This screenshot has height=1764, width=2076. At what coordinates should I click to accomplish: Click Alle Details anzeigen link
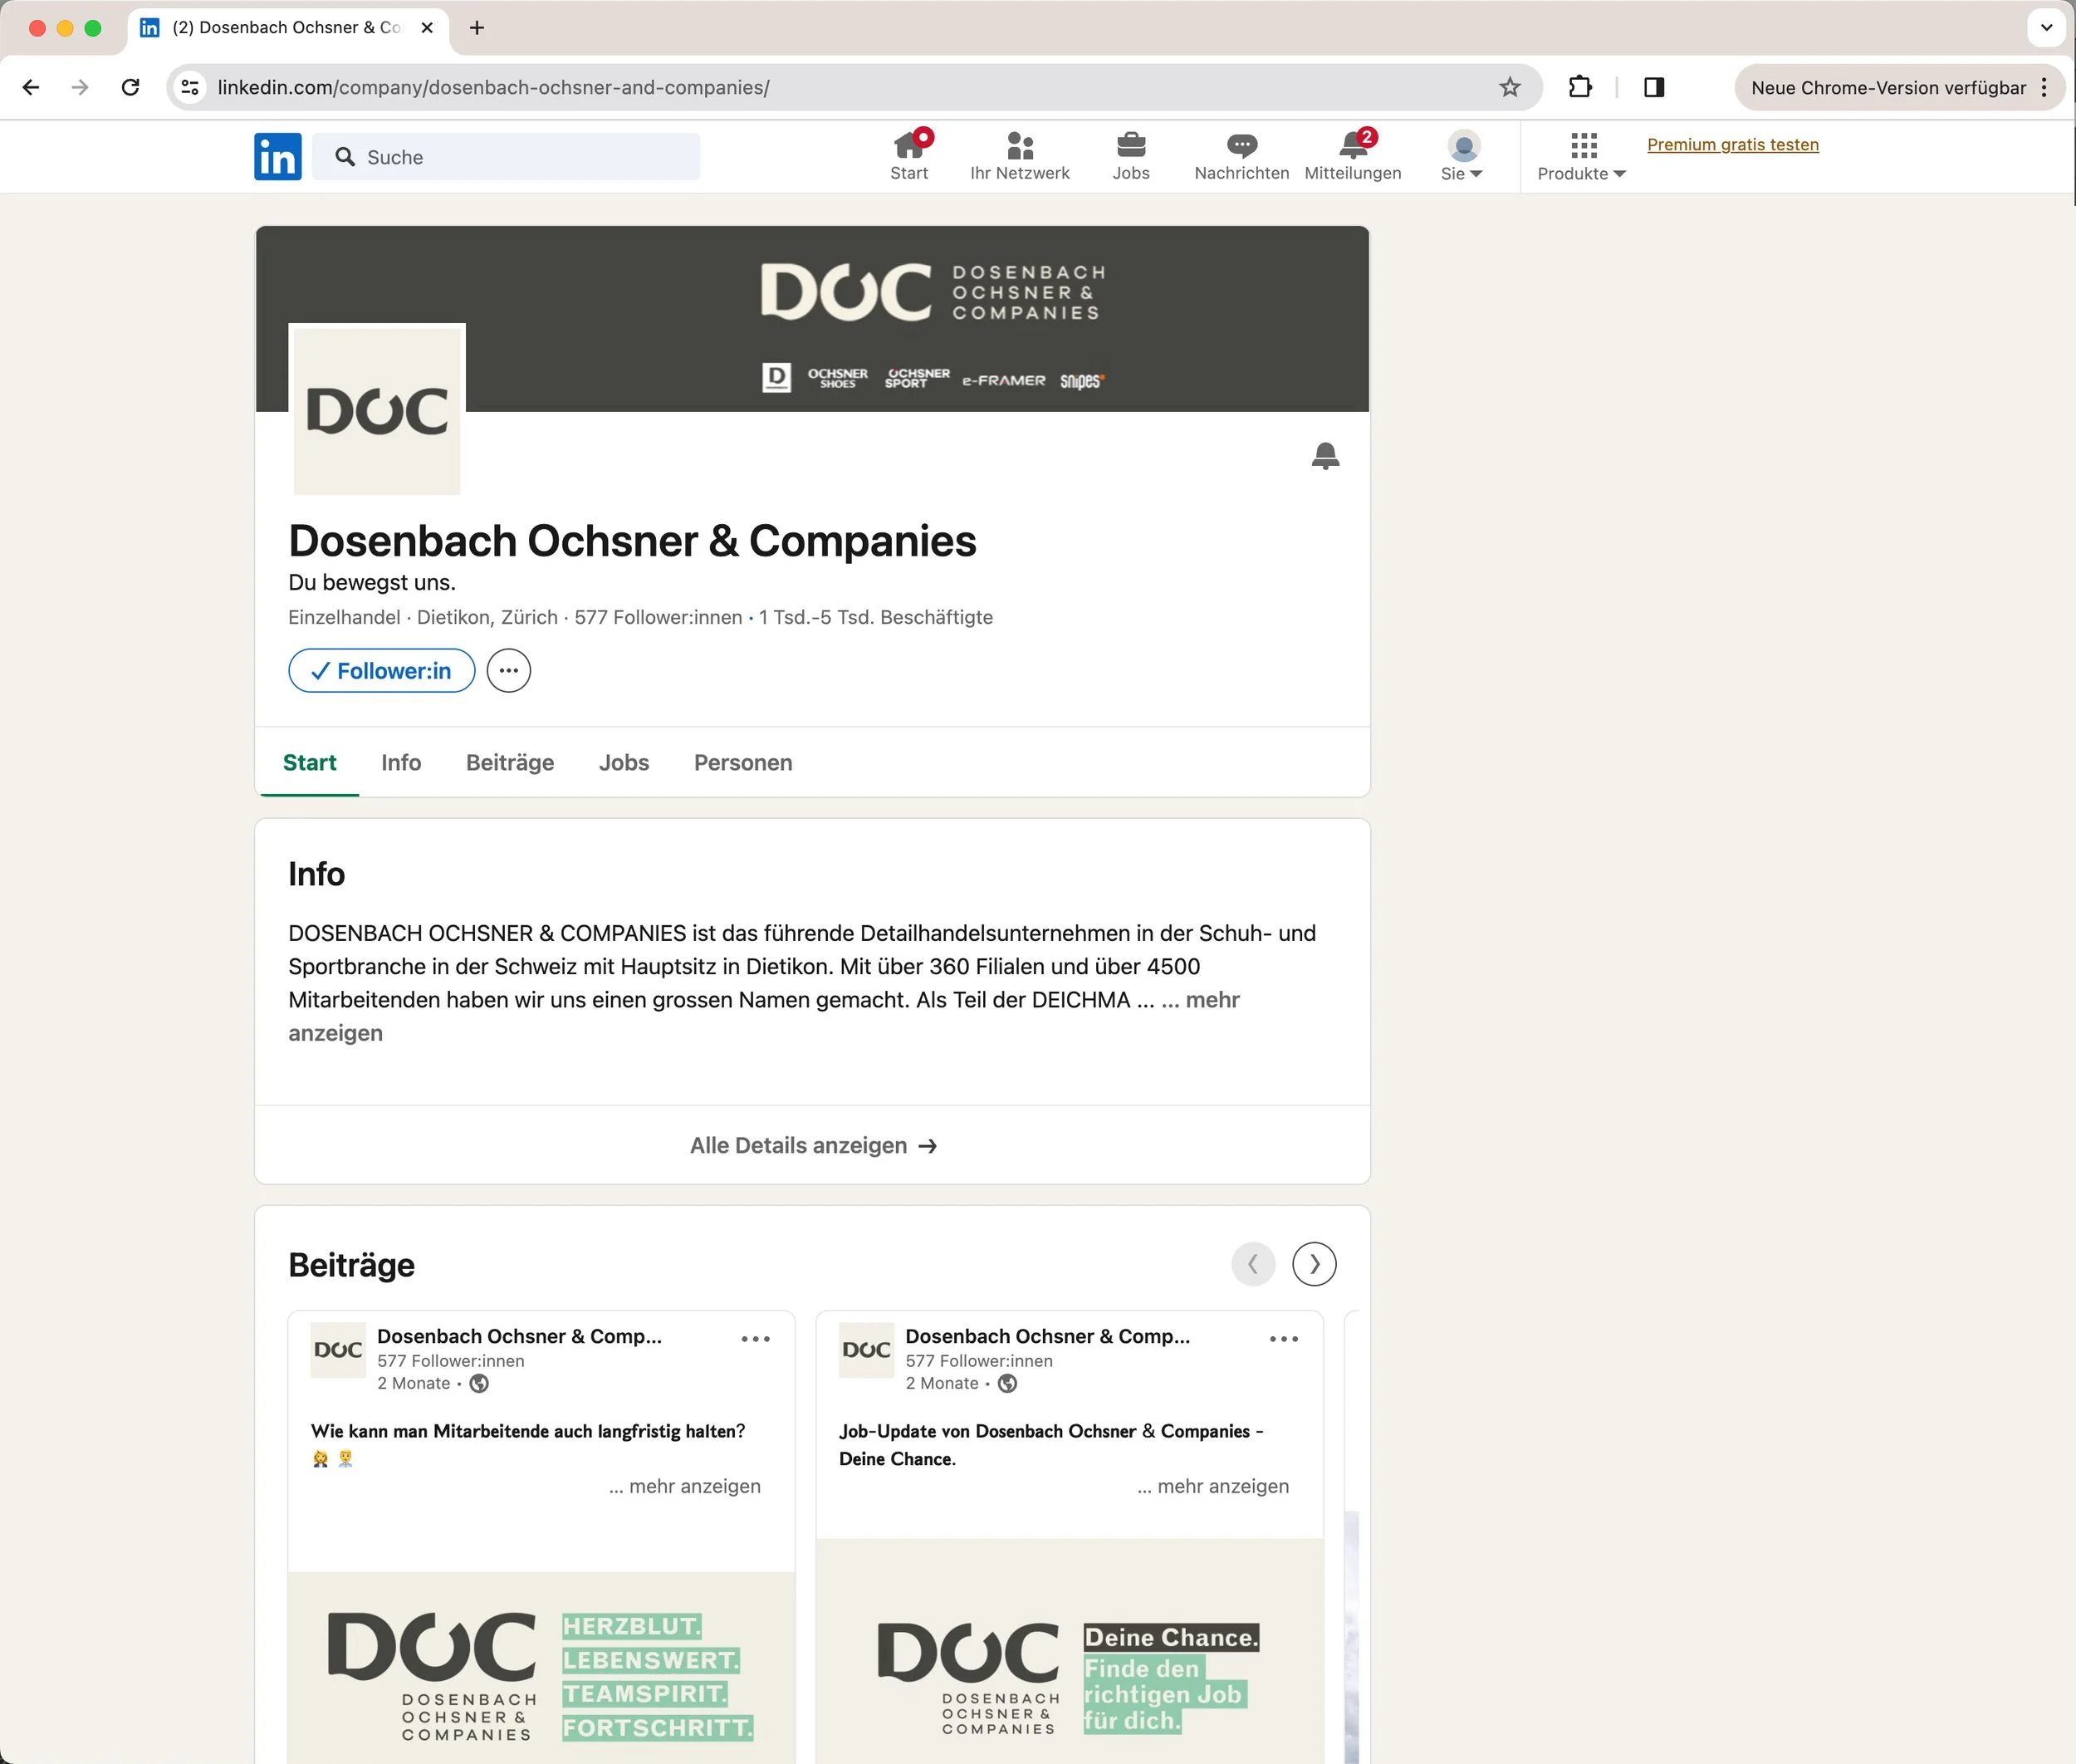click(812, 1146)
